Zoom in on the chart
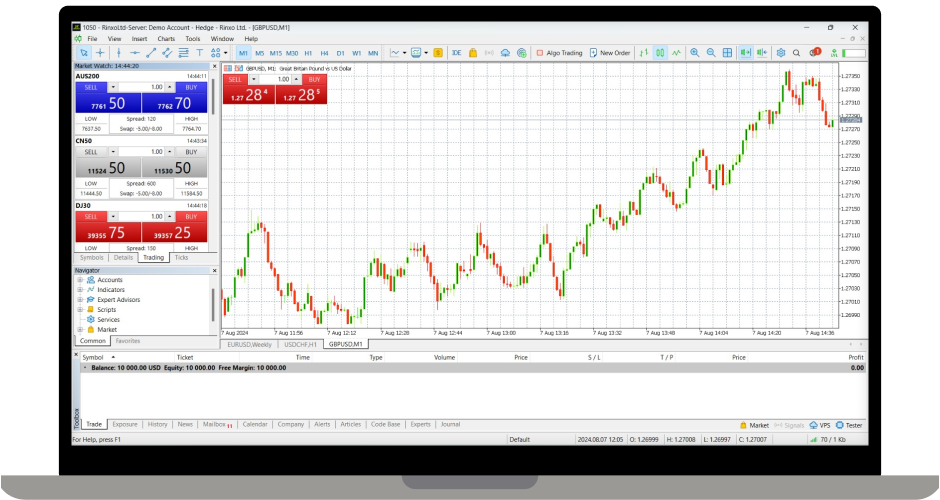The image size is (940, 500). click(x=694, y=52)
